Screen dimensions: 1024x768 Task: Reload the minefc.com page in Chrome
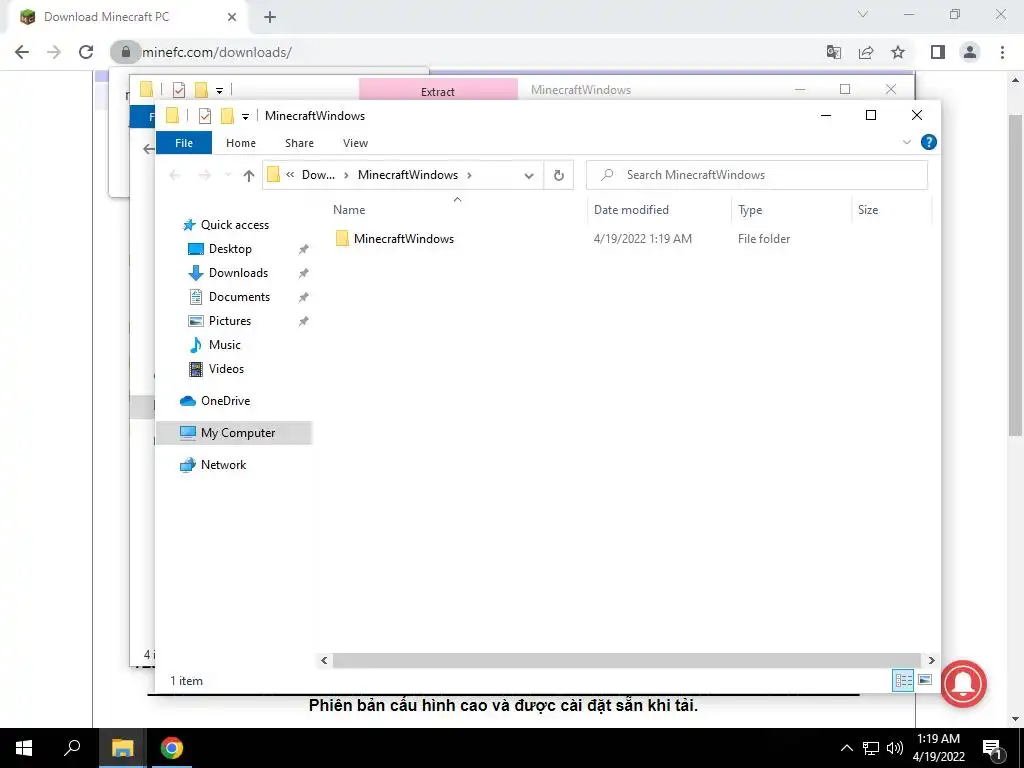pos(86,52)
